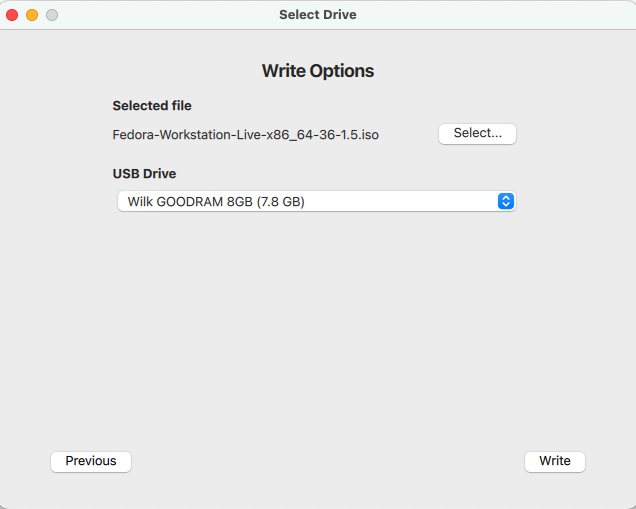Close the Select Drive window
Image resolution: width=636 pixels, height=509 pixels.
point(12,15)
